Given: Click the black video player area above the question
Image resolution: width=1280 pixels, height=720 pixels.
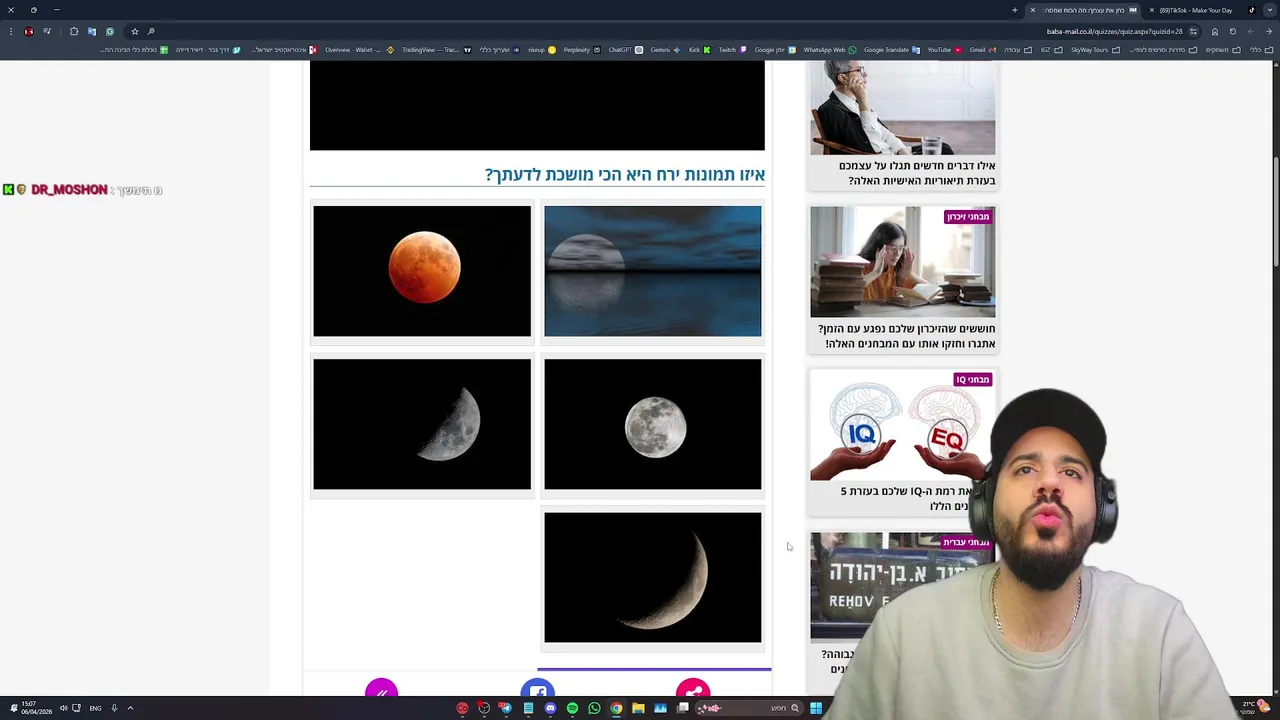Looking at the screenshot, I should coord(537,105).
